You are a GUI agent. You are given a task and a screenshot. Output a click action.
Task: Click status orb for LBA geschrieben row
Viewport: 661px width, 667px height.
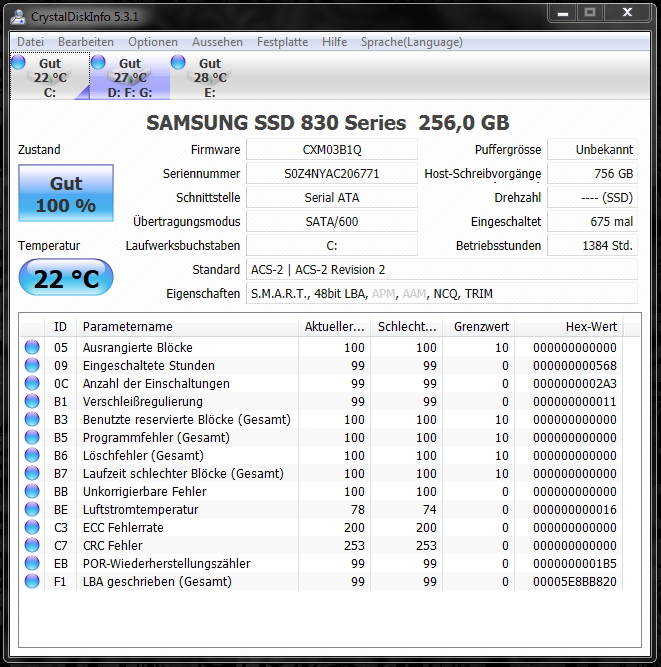(x=32, y=581)
